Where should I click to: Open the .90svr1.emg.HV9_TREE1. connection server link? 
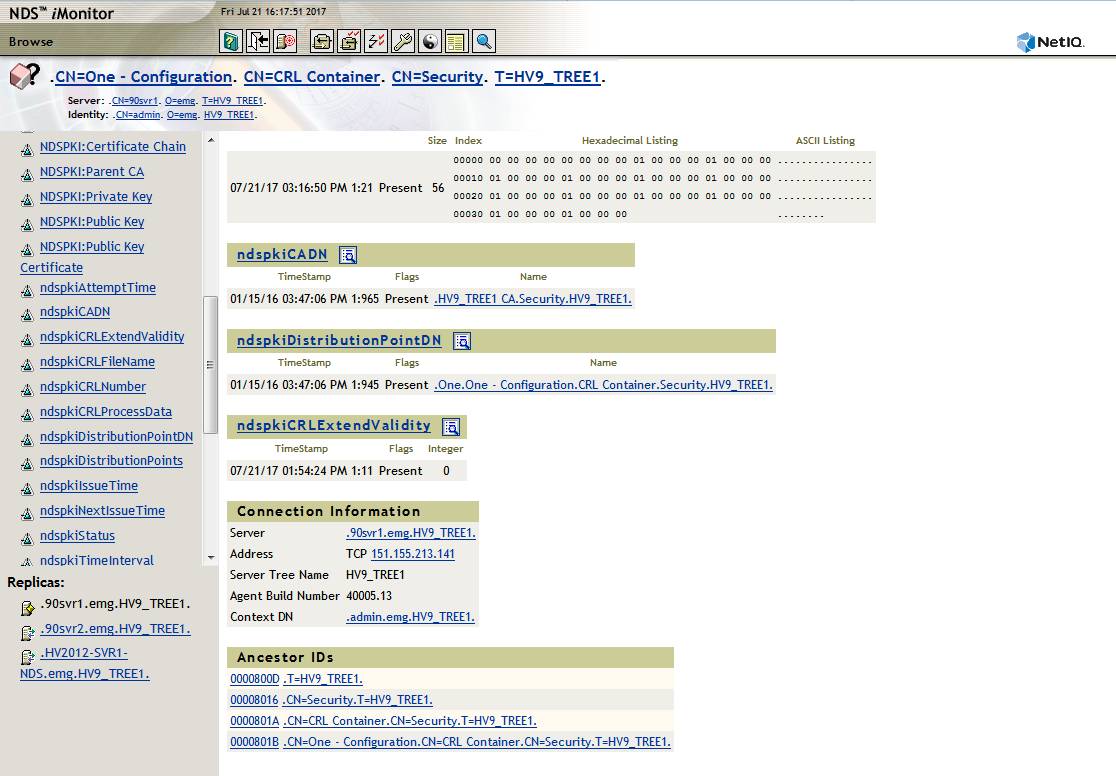point(411,533)
